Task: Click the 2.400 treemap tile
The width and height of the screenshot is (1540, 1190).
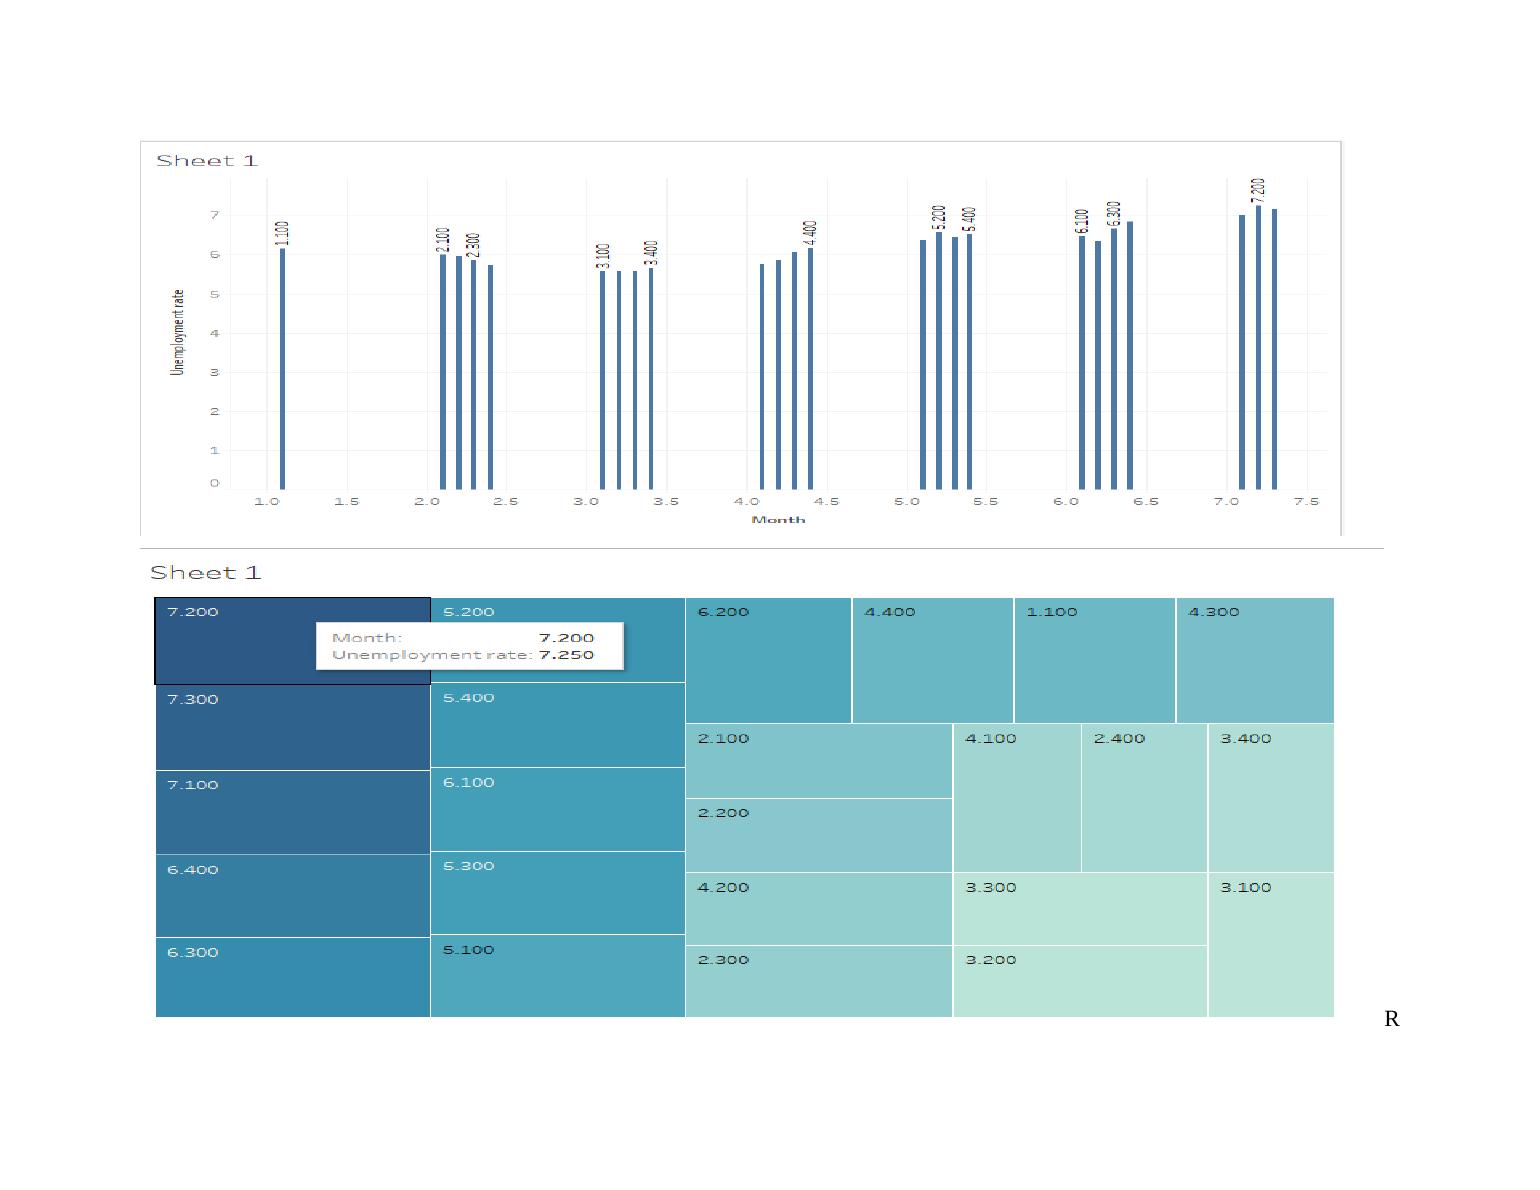Action: click(x=1144, y=798)
